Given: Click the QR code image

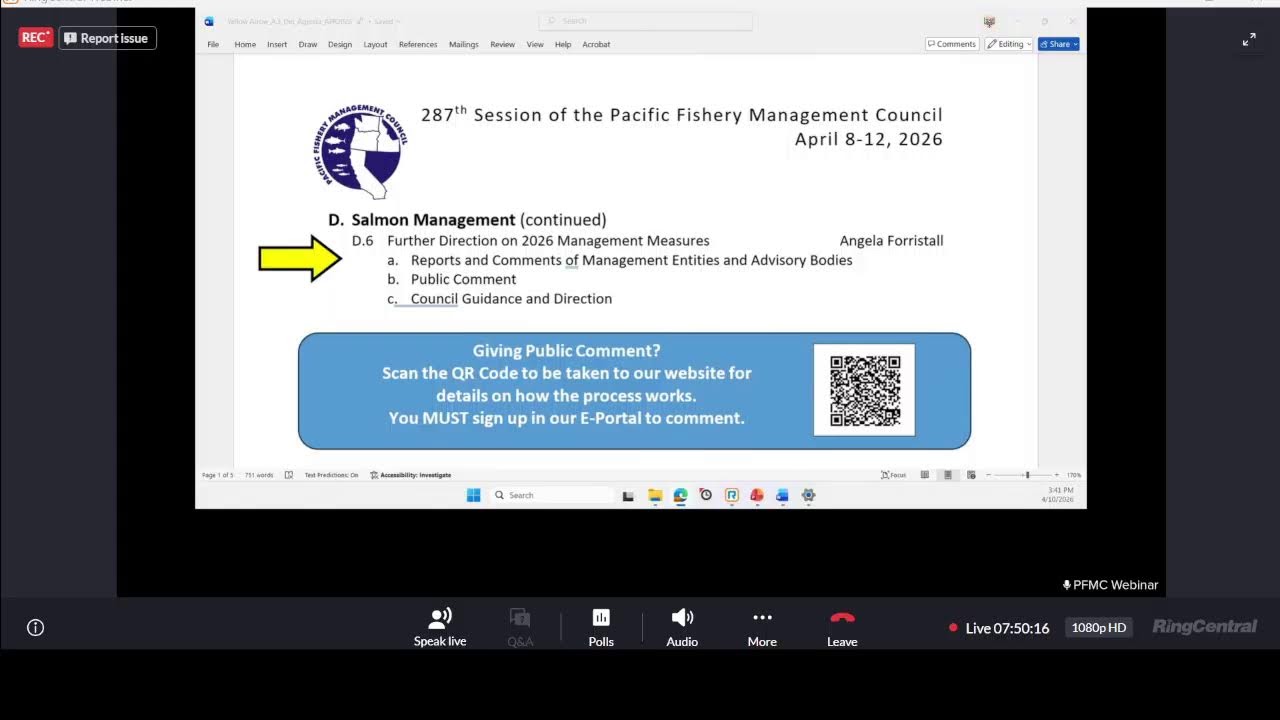Looking at the screenshot, I should (x=864, y=390).
